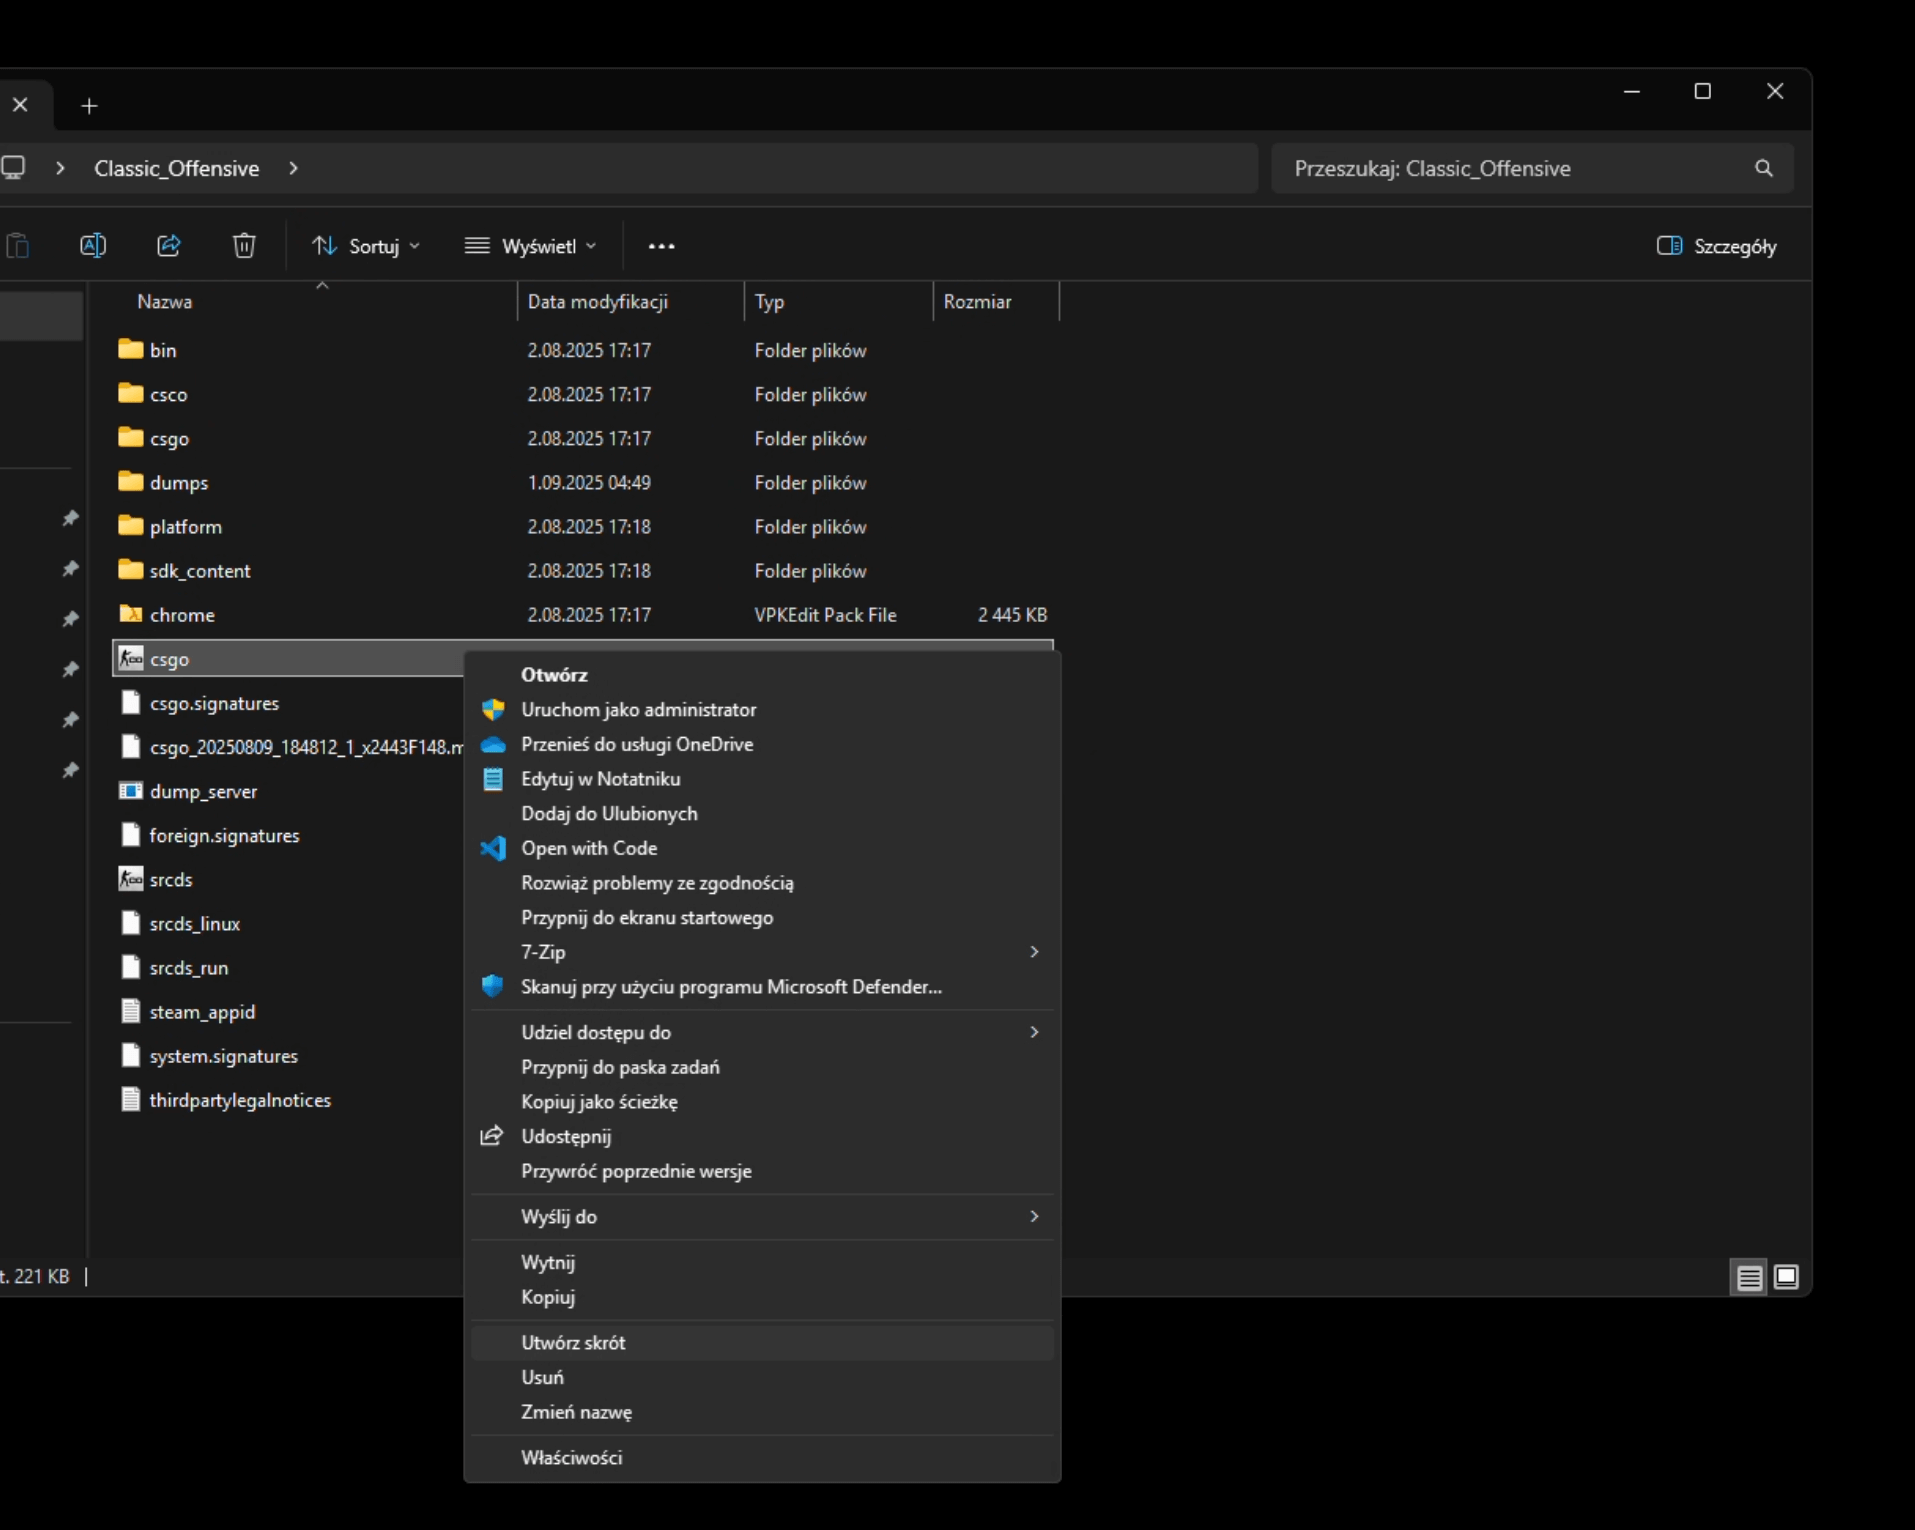Click the Paste clipboard icon in the toolbar
The width and height of the screenshot is (1915, 1530).
18,246
